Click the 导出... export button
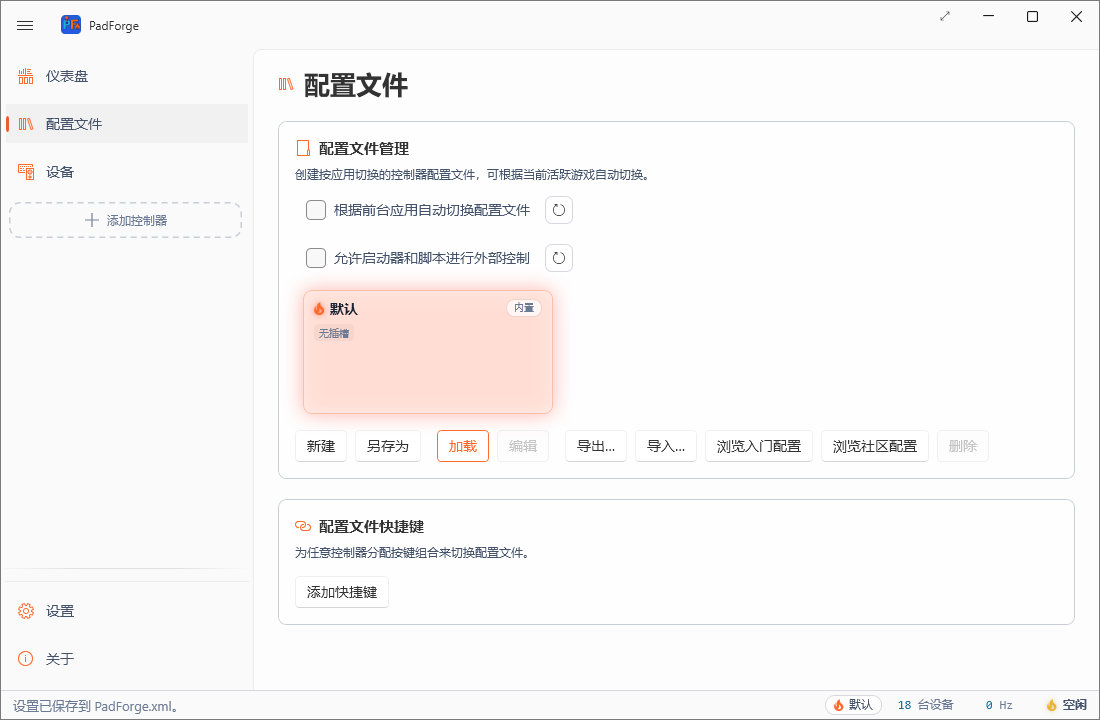 click(x=596, y=446)
